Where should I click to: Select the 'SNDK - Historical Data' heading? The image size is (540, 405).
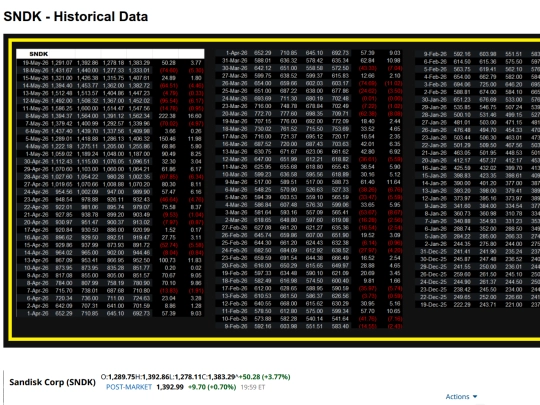(x=76, y=17)
